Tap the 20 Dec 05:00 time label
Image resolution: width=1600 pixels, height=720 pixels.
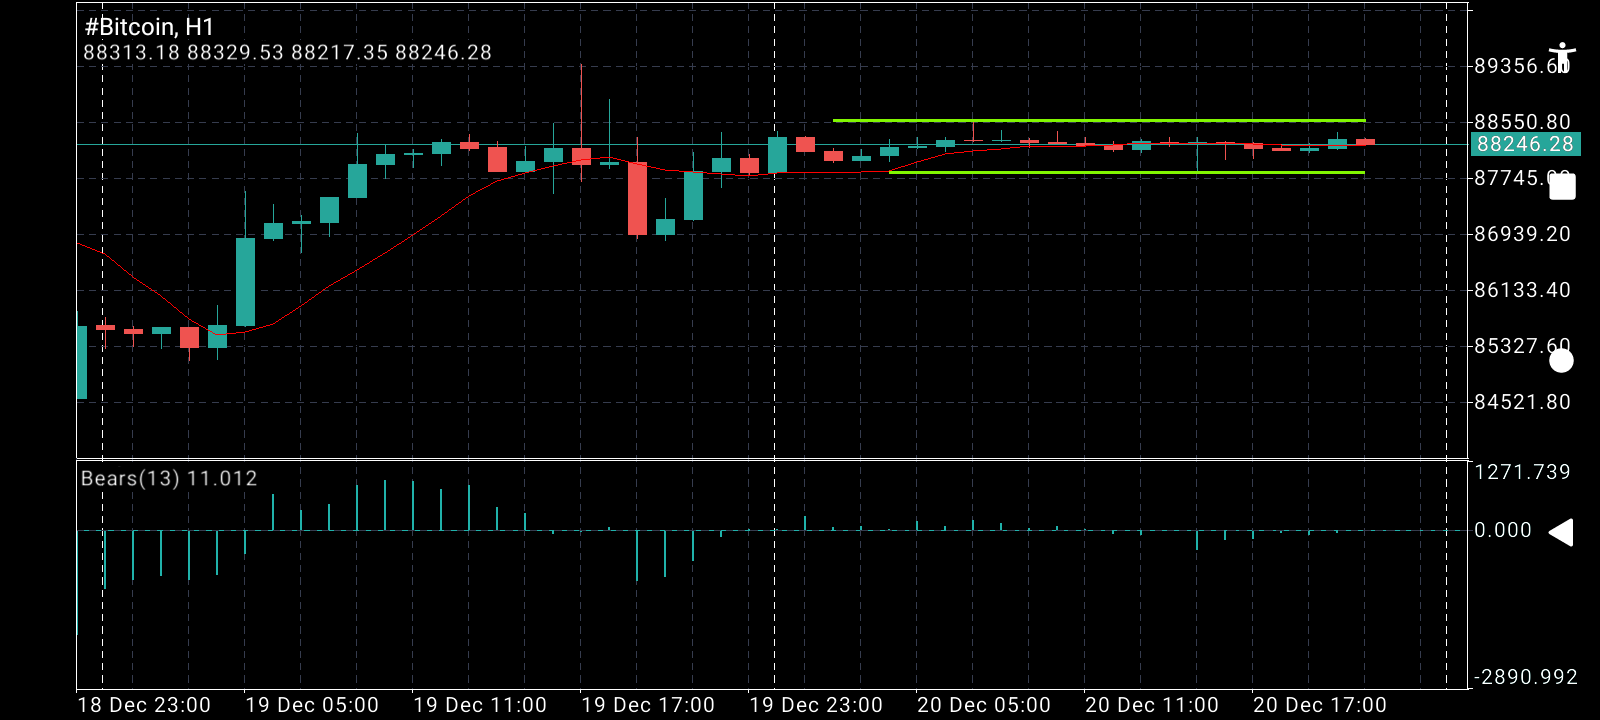tap(984, 705)
